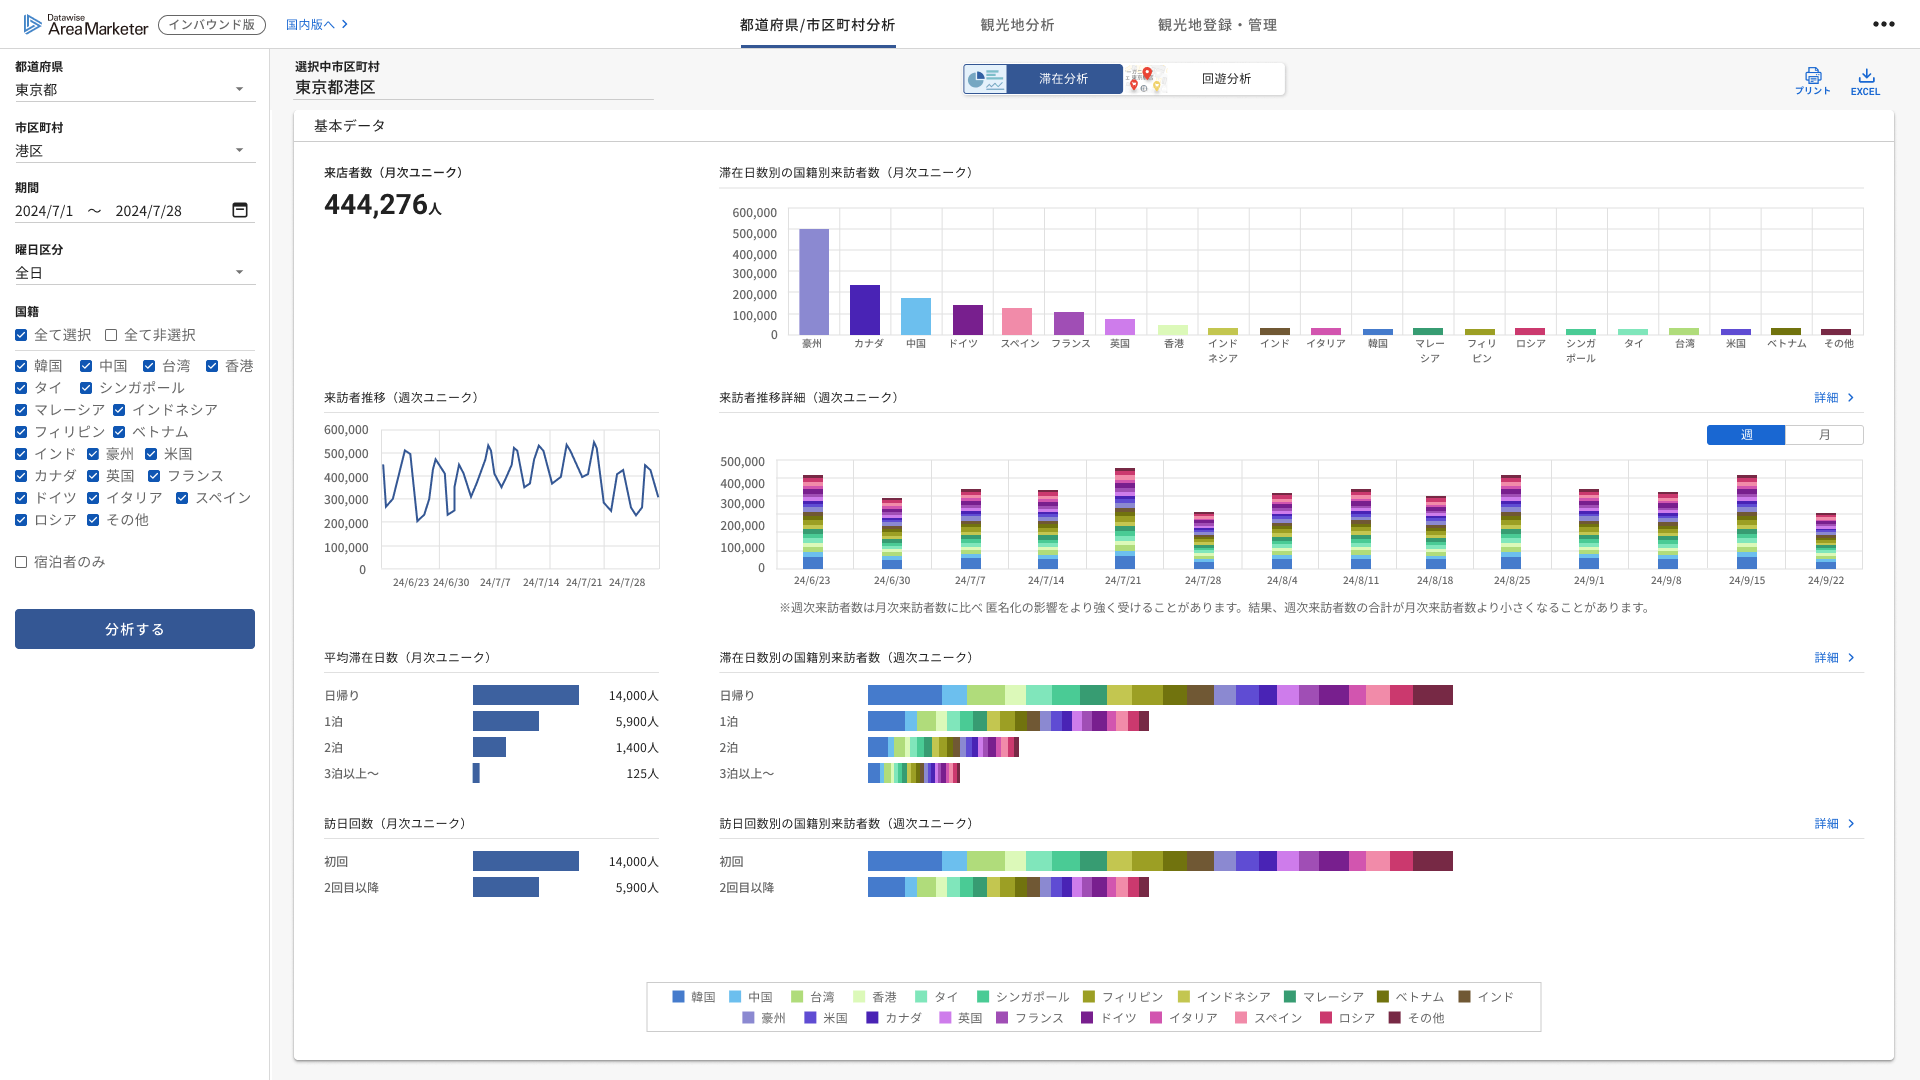The image size is (1920, 1080).
Task: Open the 市区町村 dropdown
Action: pos(135,151)
